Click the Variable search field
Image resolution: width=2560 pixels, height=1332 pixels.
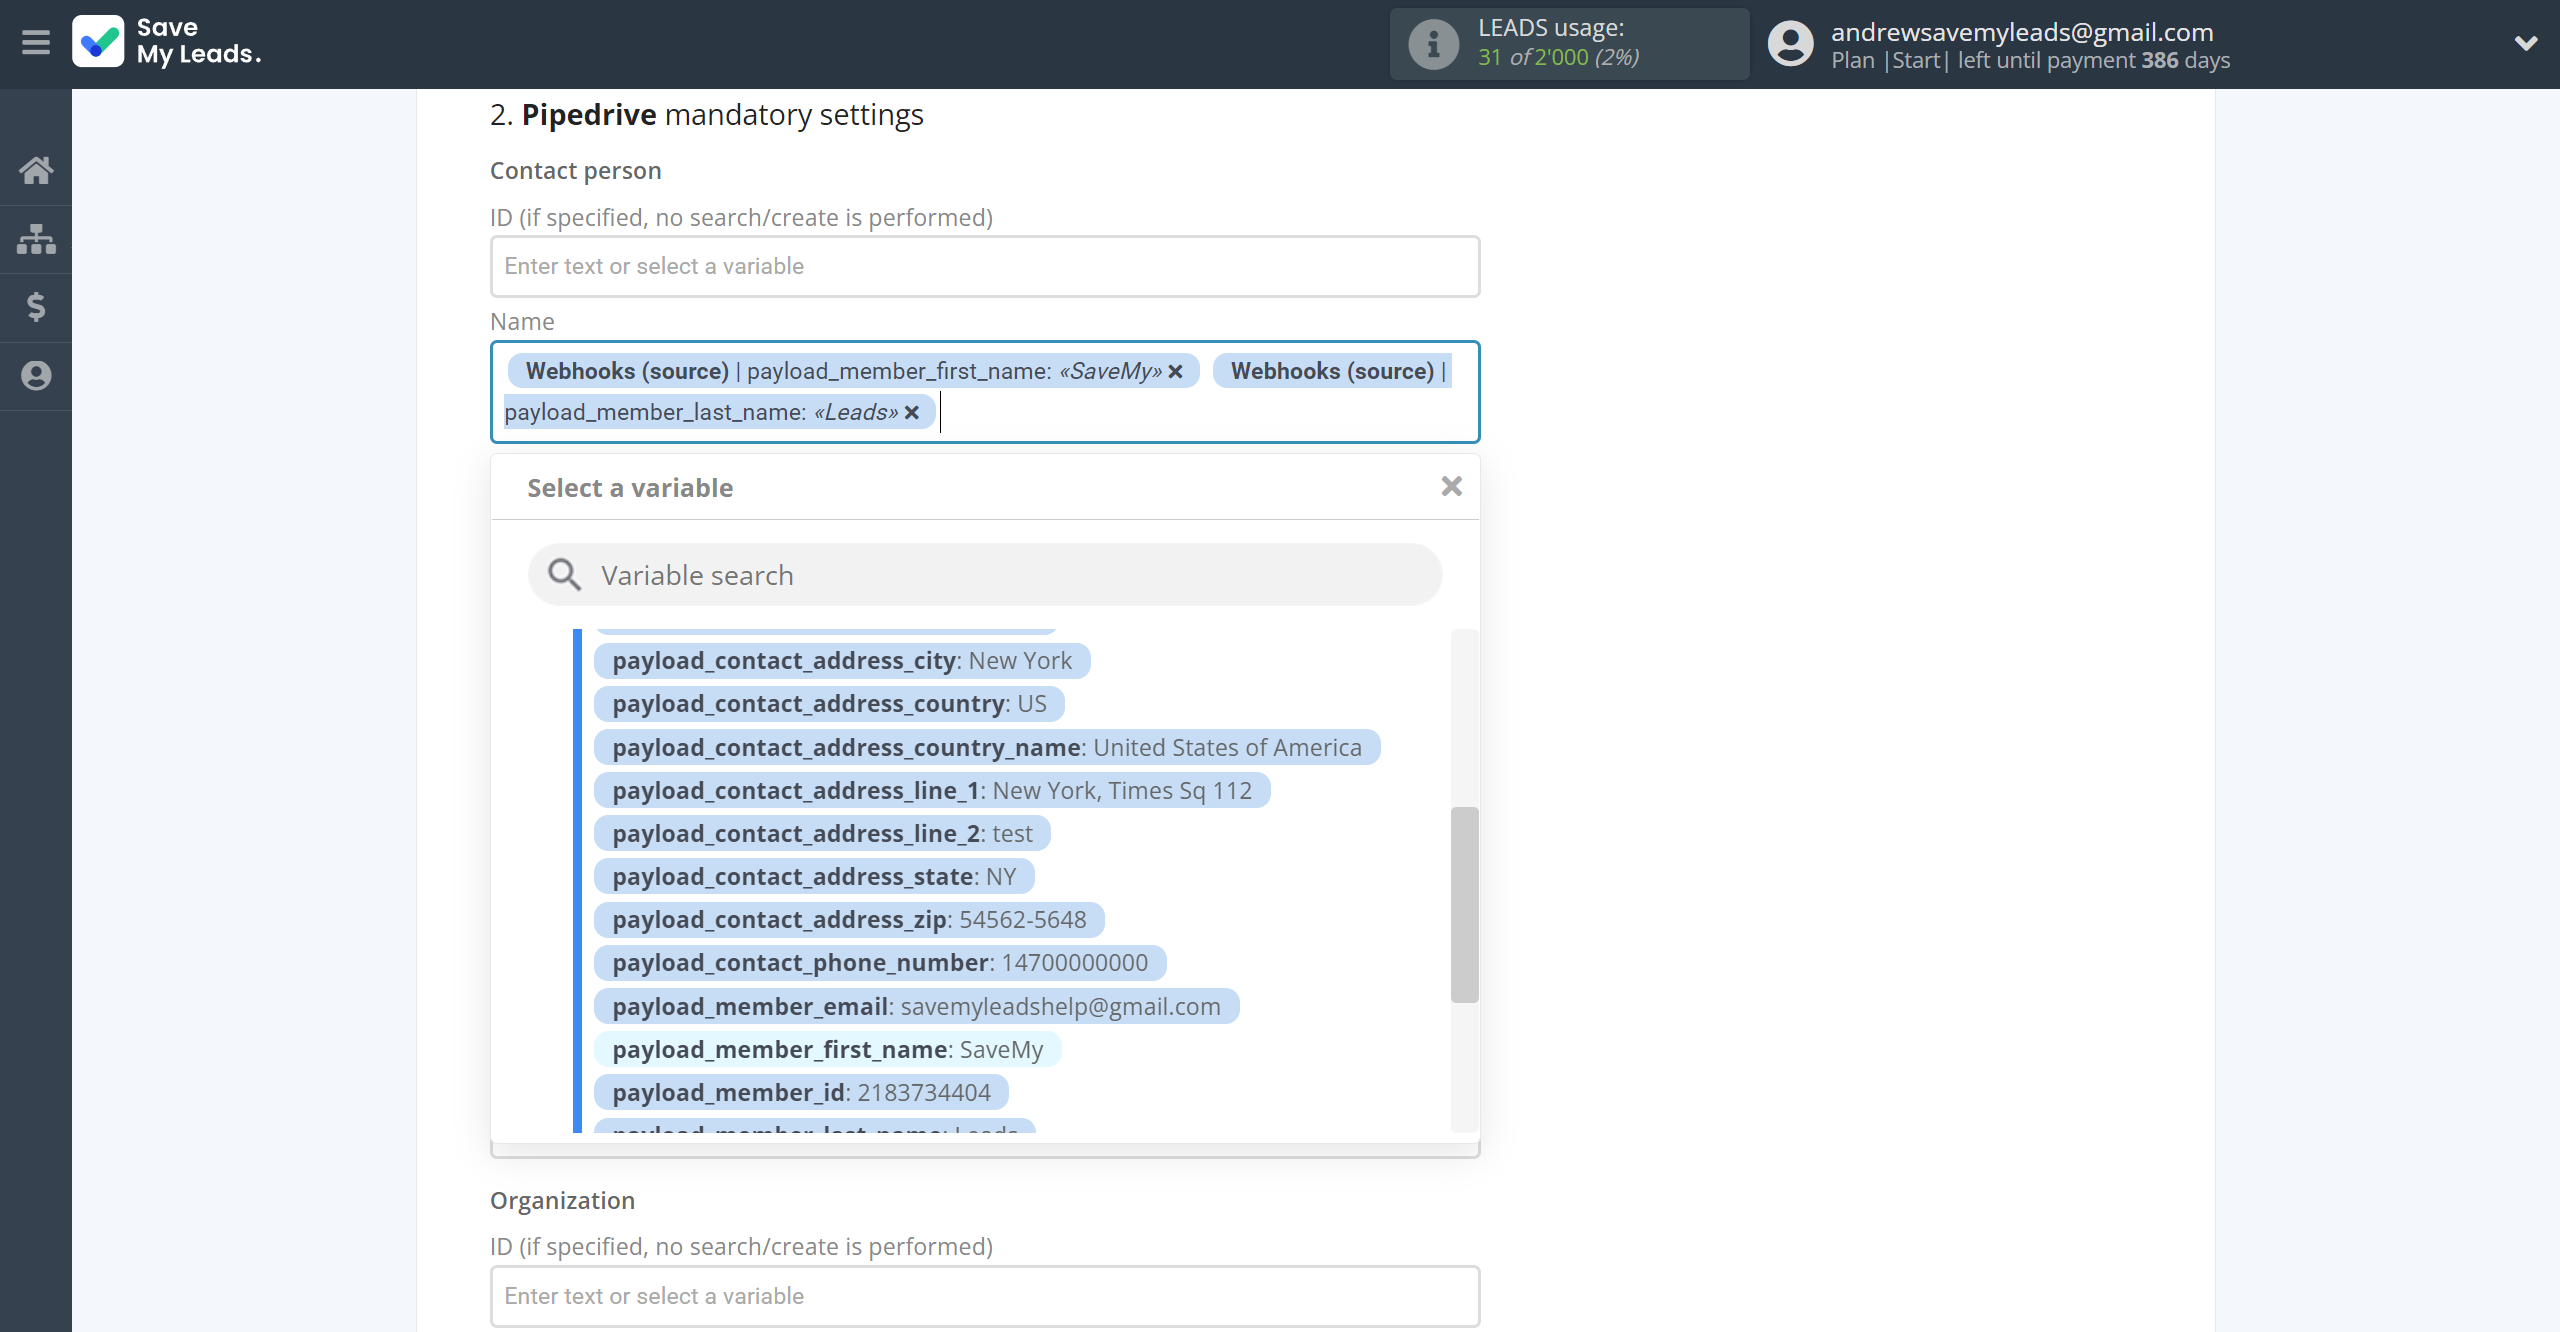(x=985, y=576)
